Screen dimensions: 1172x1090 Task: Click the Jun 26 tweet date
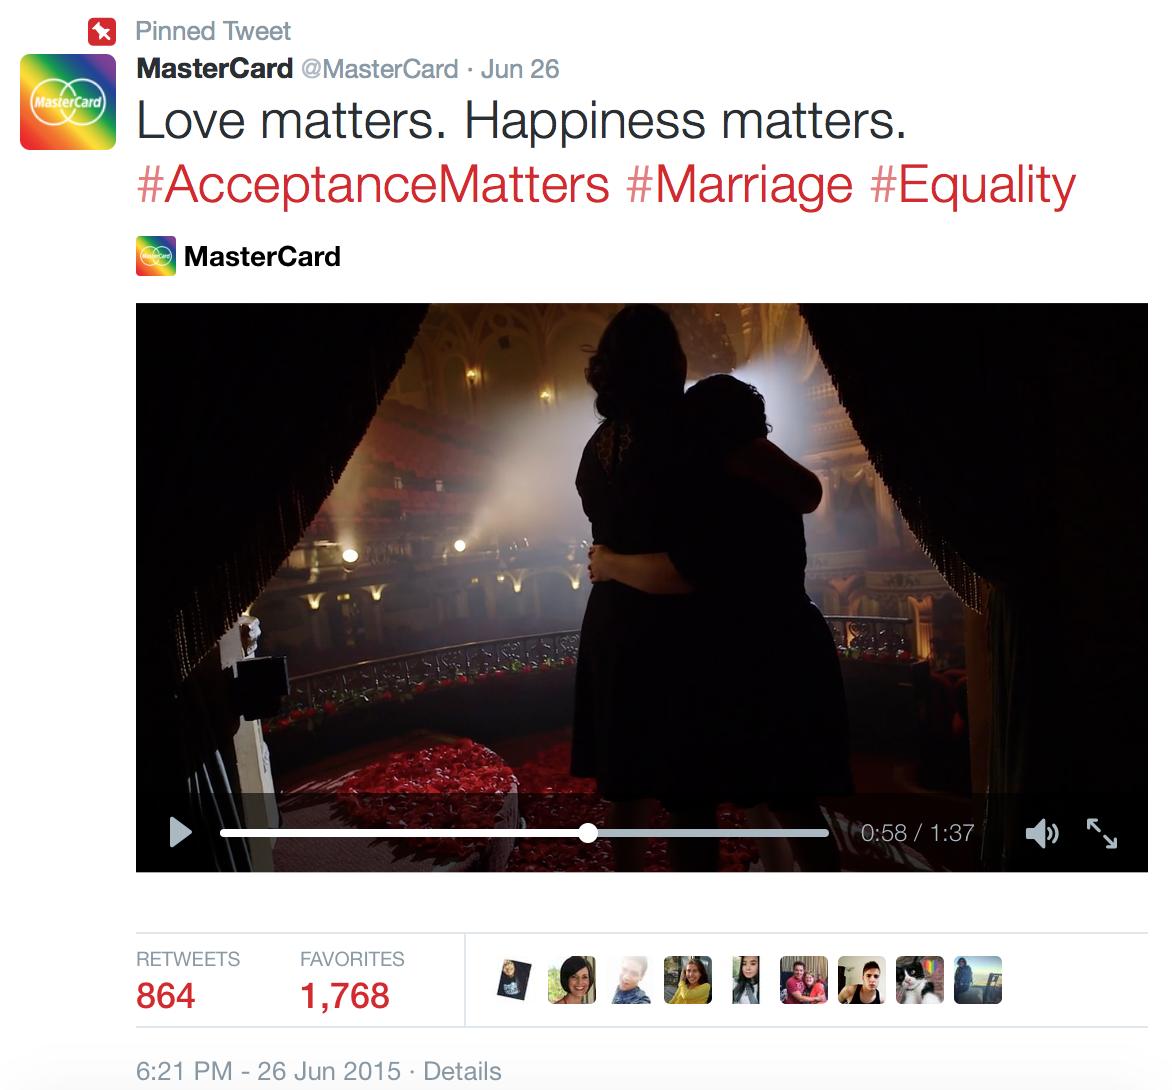click(x=519, y=69)
